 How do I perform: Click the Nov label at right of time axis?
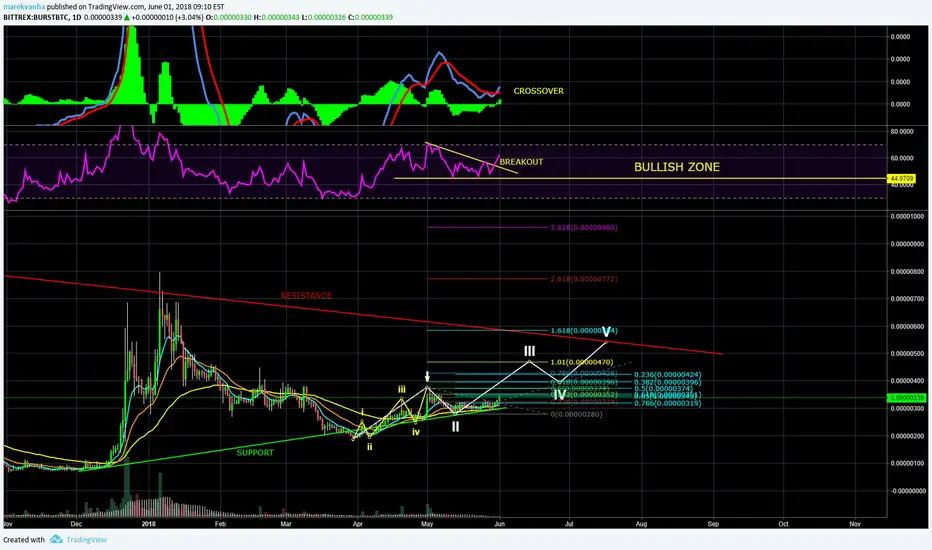click(x=855, y=524)
